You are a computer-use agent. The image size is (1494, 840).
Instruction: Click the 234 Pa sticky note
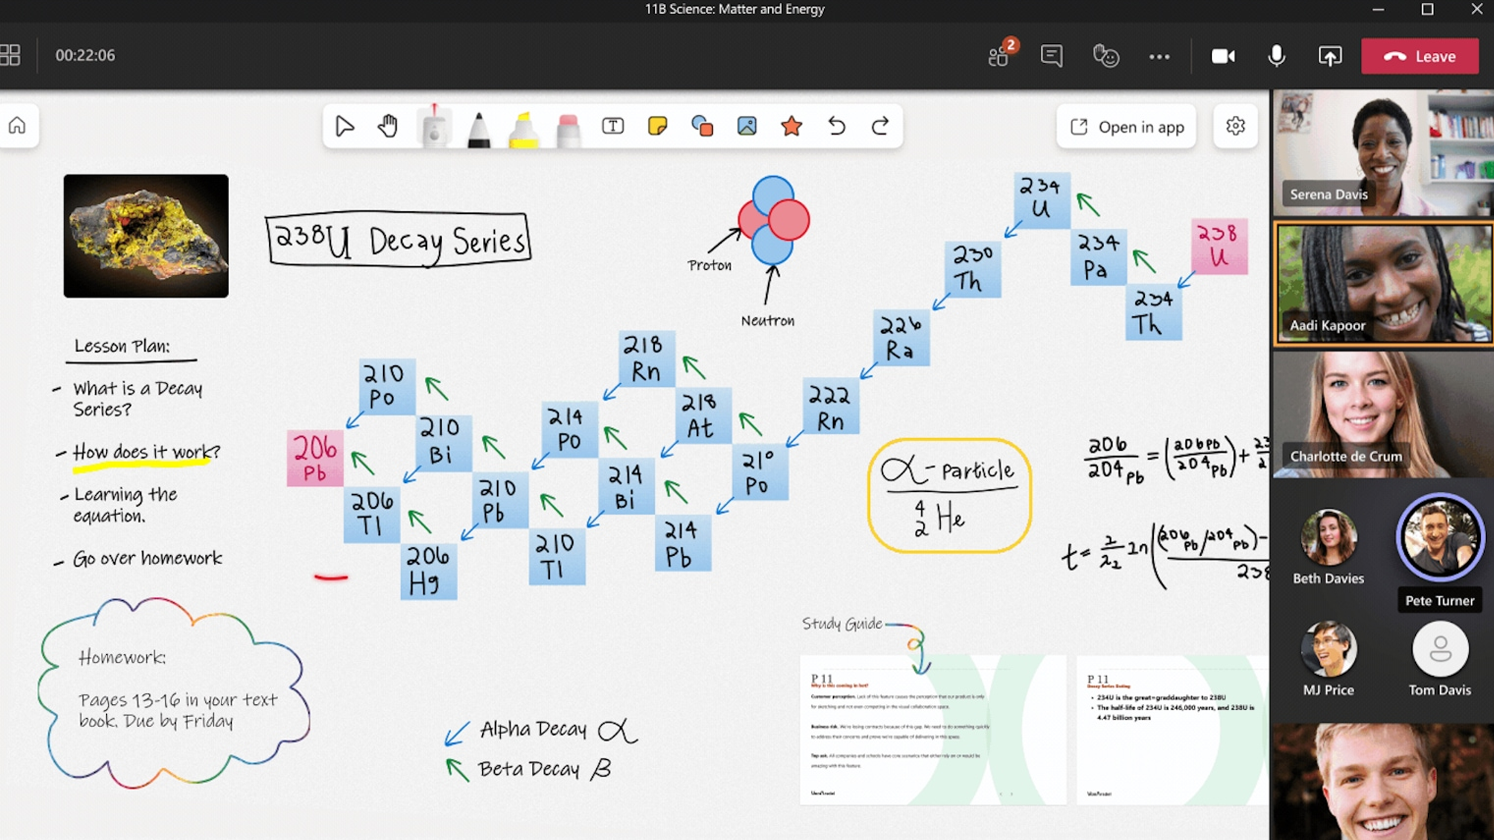pos(1098,257)
